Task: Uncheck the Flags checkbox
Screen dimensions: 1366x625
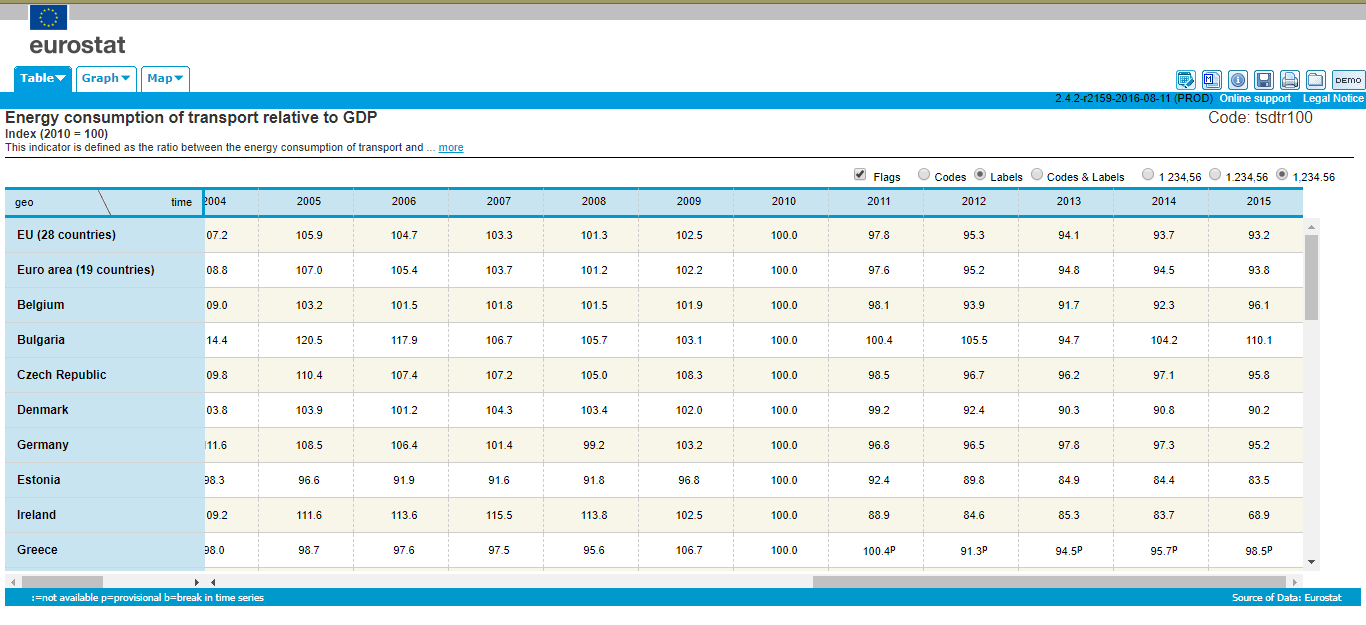Action: coord(860,175)
